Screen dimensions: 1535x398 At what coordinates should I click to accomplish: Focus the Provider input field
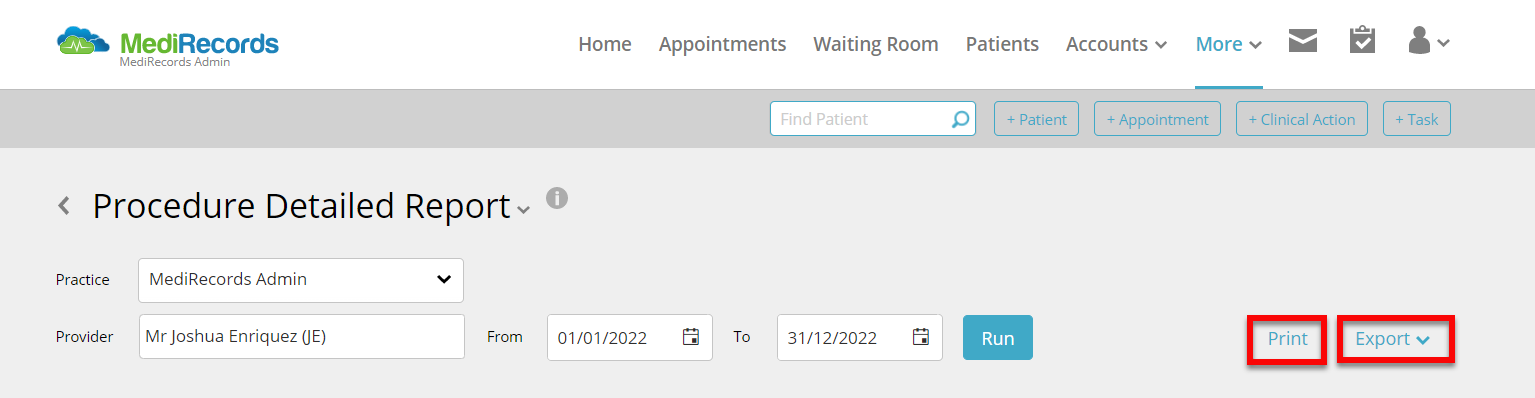302,337
